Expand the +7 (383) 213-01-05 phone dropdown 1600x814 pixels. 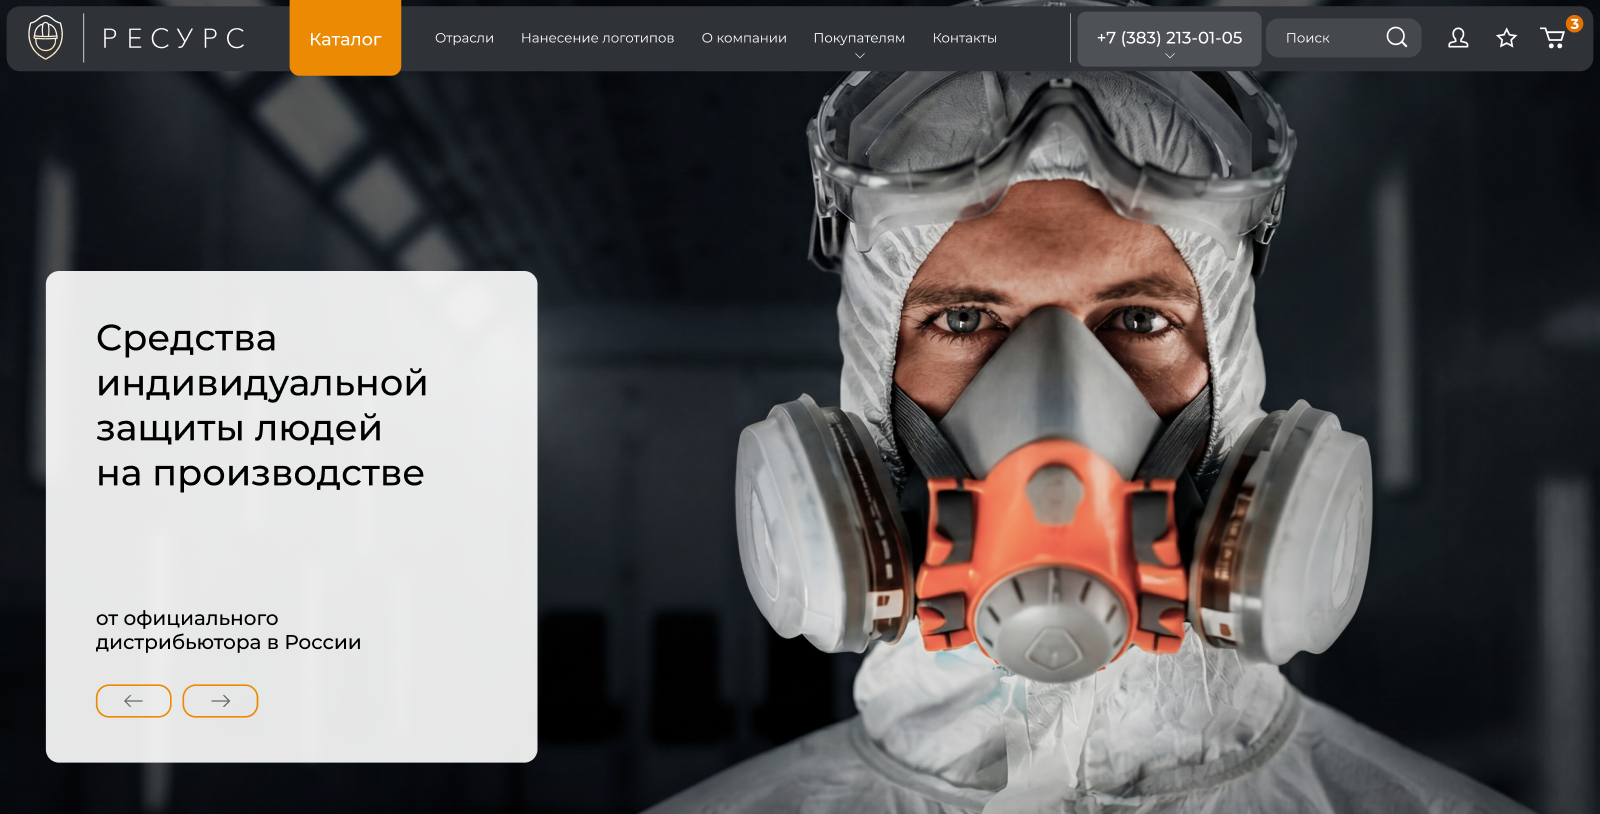click(1169, 39)
